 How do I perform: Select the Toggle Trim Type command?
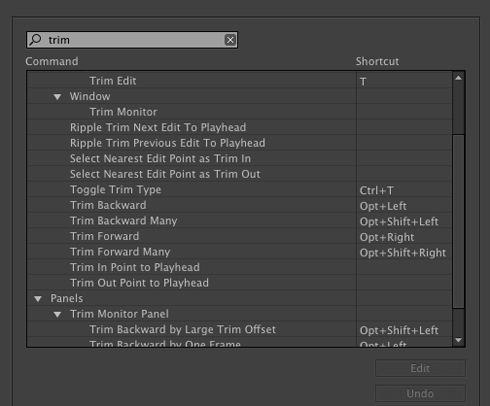116,190
